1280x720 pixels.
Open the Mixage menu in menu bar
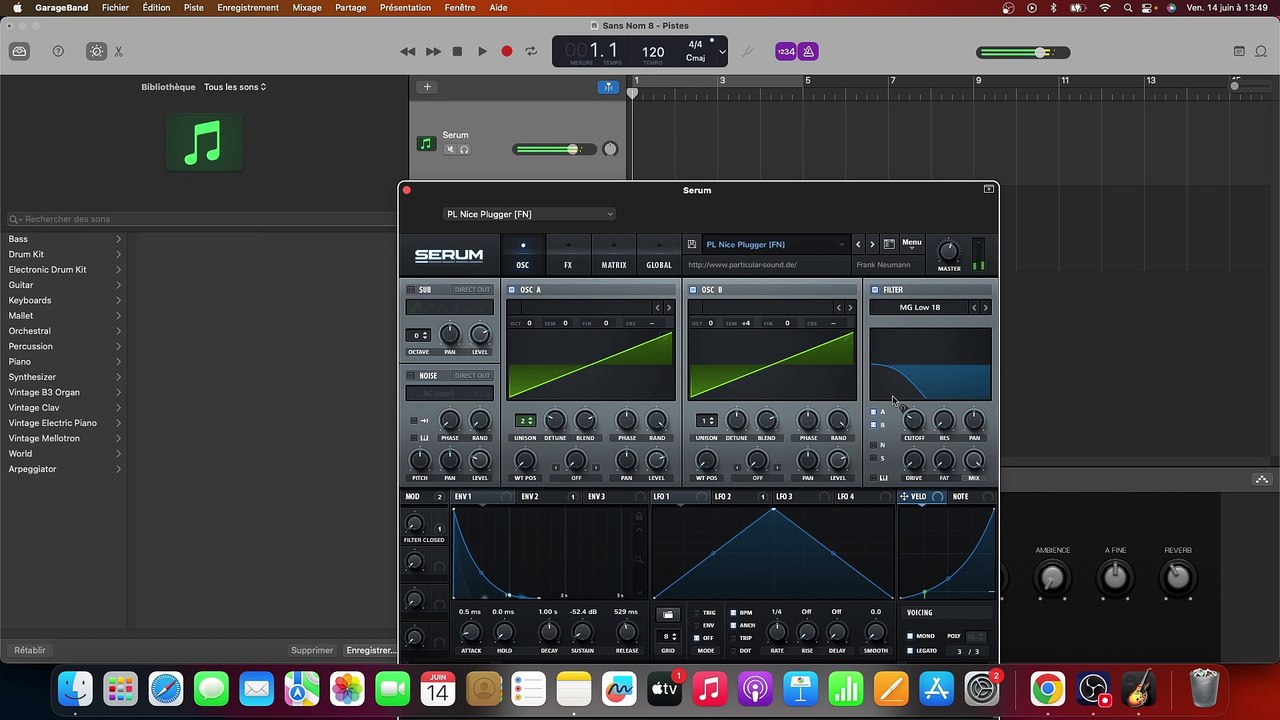[307, 7]
